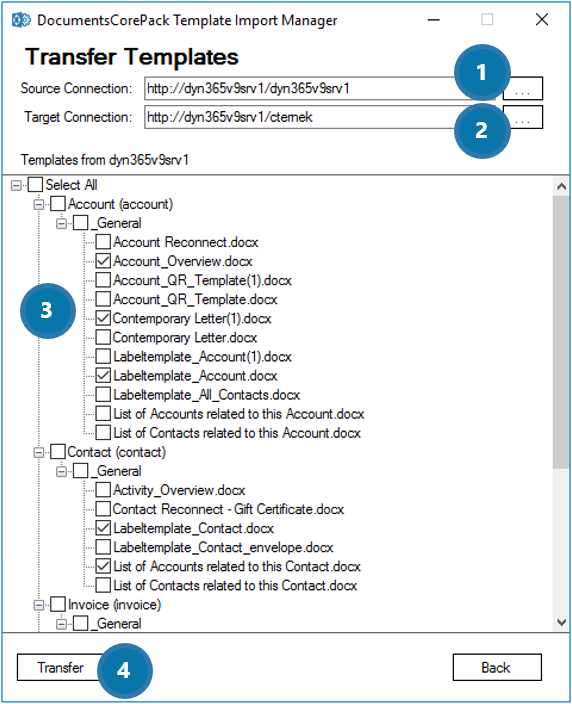
Task: Select the Activity_Overview.docx tree item
Action: point(179,490)
